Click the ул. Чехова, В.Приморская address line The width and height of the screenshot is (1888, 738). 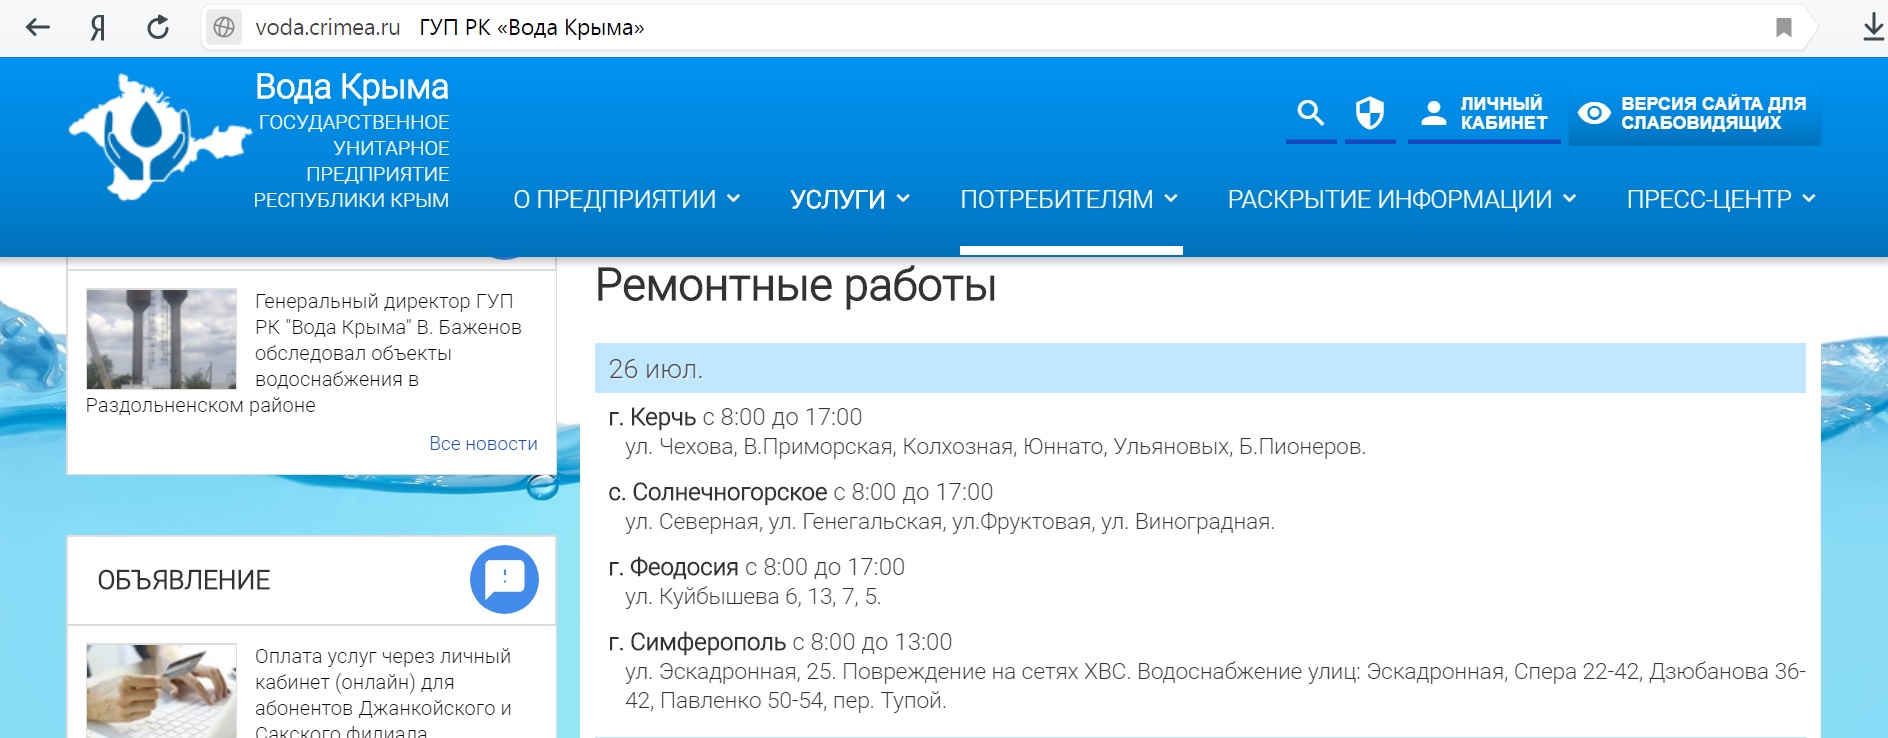(x=995, y=447)
